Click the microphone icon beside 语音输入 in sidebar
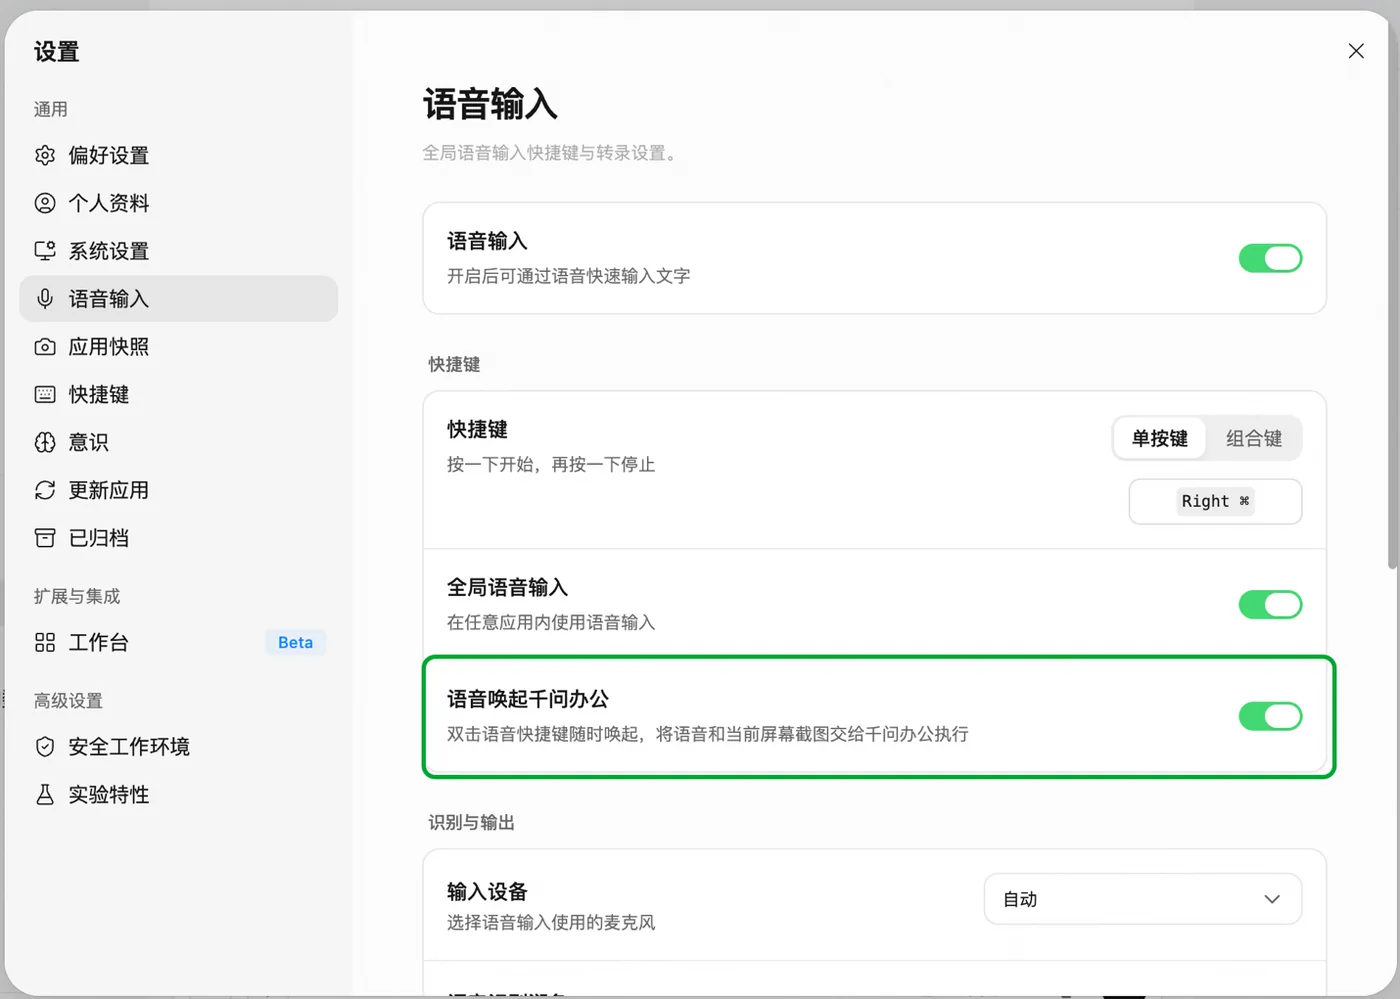This screenshot has height=999, width=1400. (45, 299)
